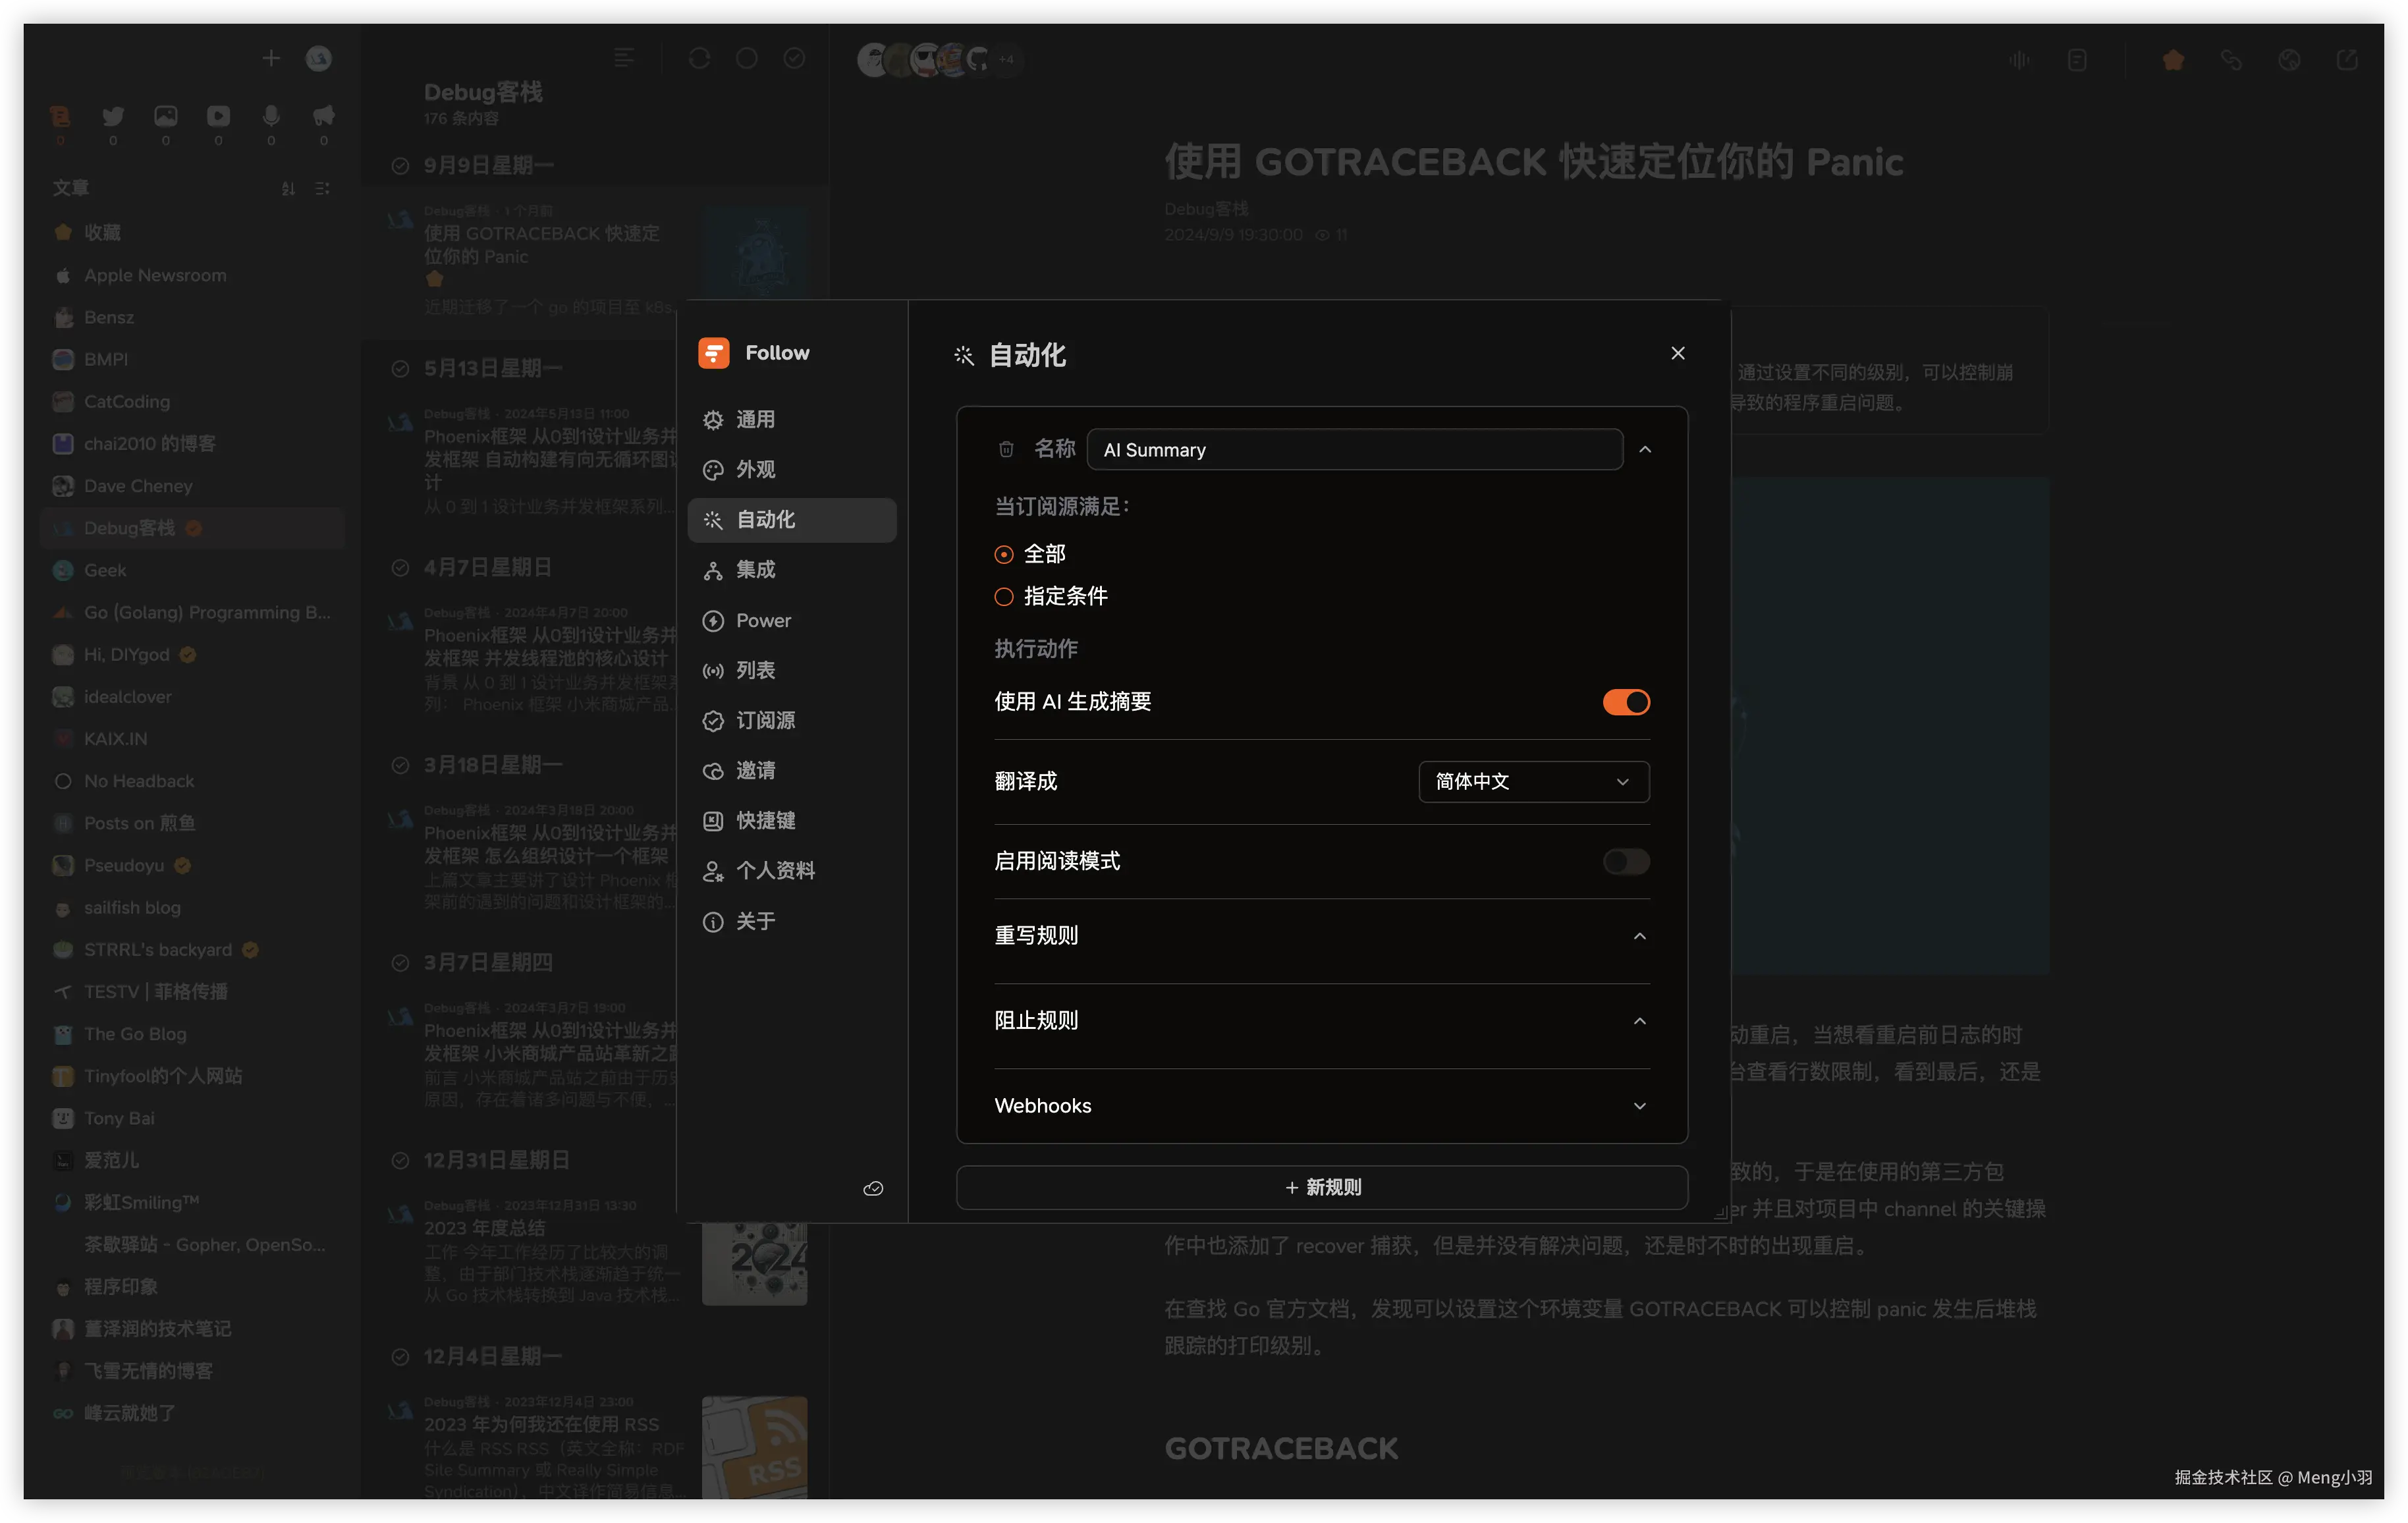Open 邀请 settings tab

(792, 771)
